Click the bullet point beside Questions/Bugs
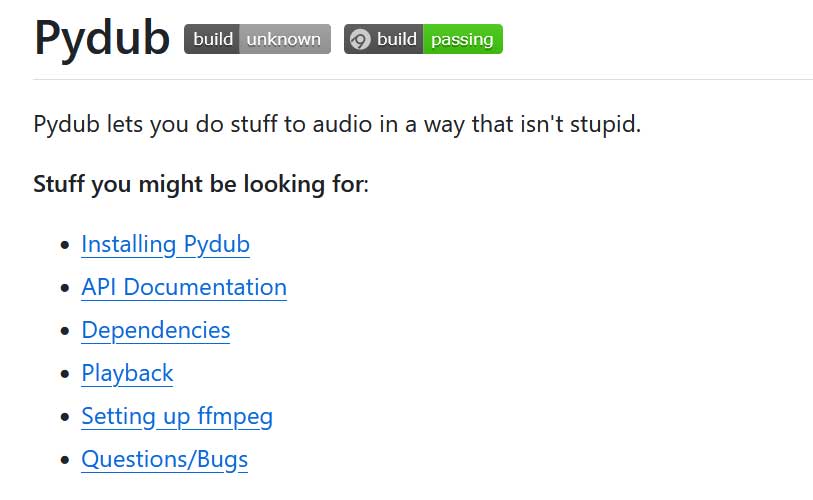The width and height of the screenshot is (813, 500). click(65, 460)
